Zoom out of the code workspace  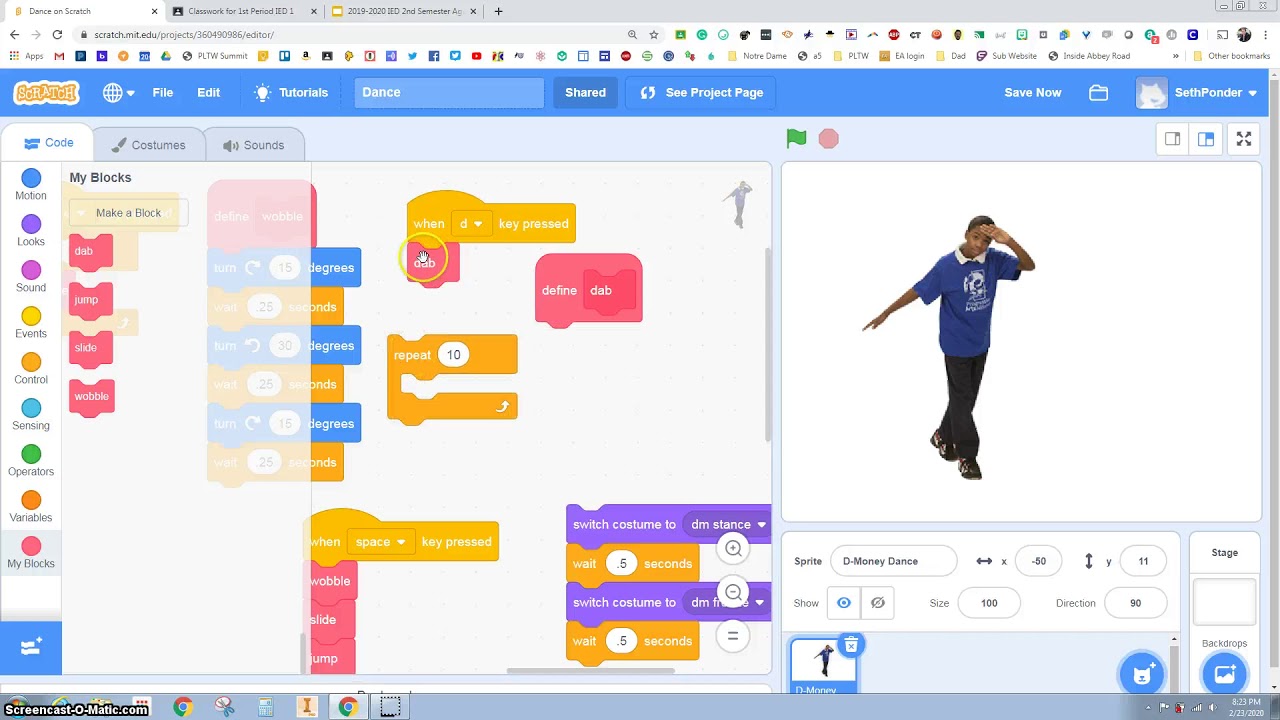(x=733, y=592)
